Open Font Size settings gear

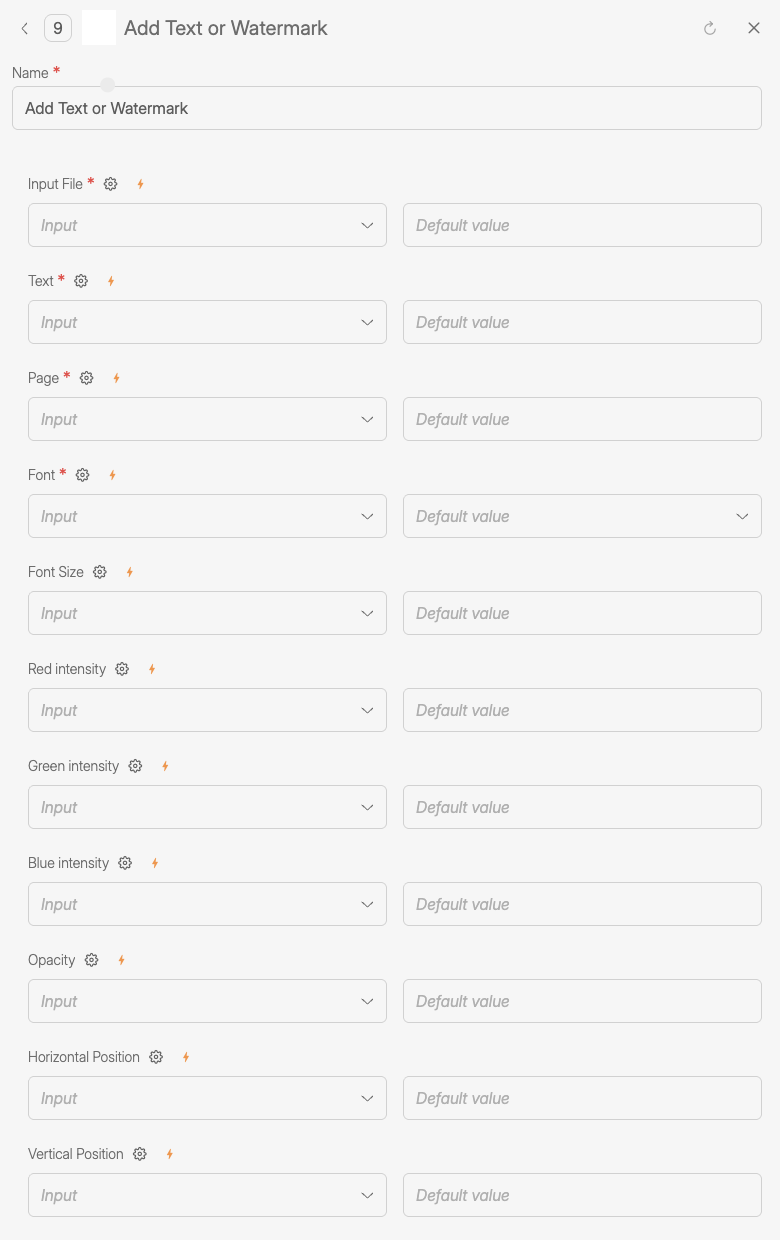coord(99,572)
